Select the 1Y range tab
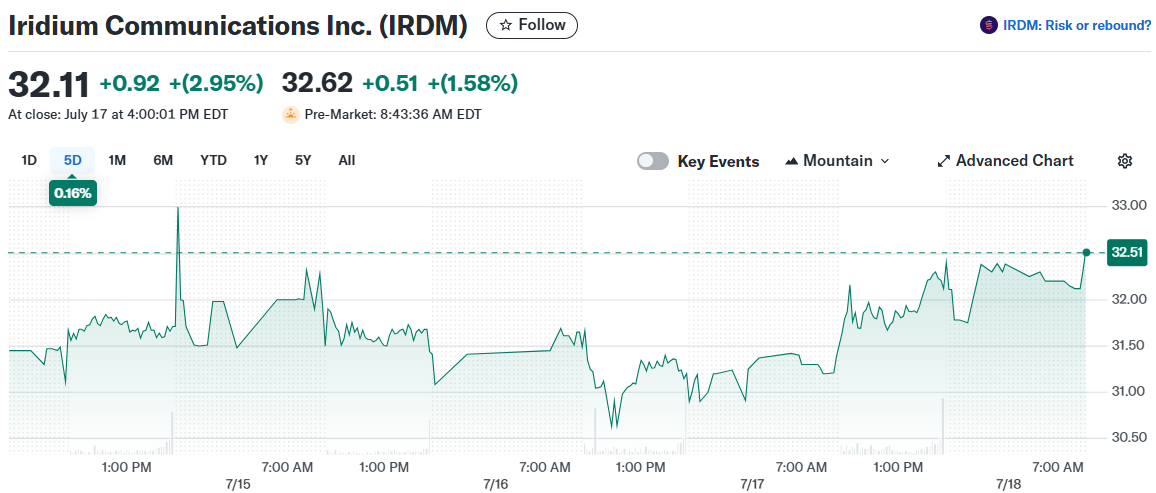The height and width of the screenshot is (493, 1156). [x=260, y=160]
